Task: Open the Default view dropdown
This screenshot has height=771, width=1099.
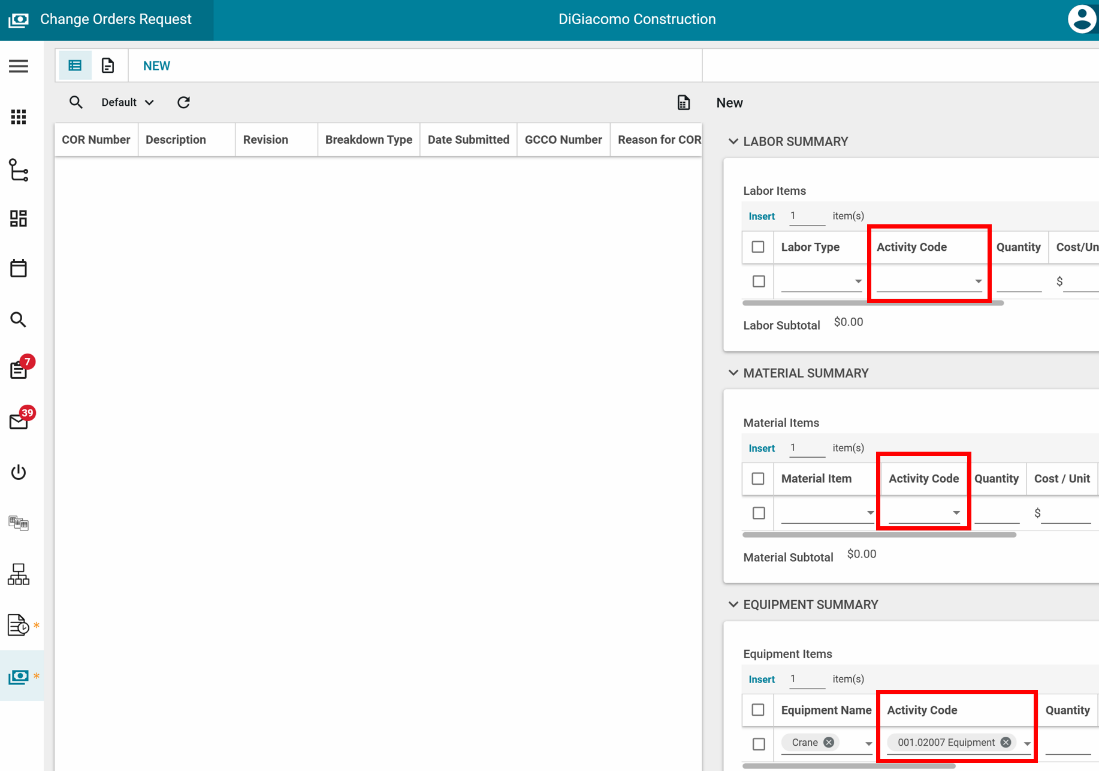Action: click(127, 102)
